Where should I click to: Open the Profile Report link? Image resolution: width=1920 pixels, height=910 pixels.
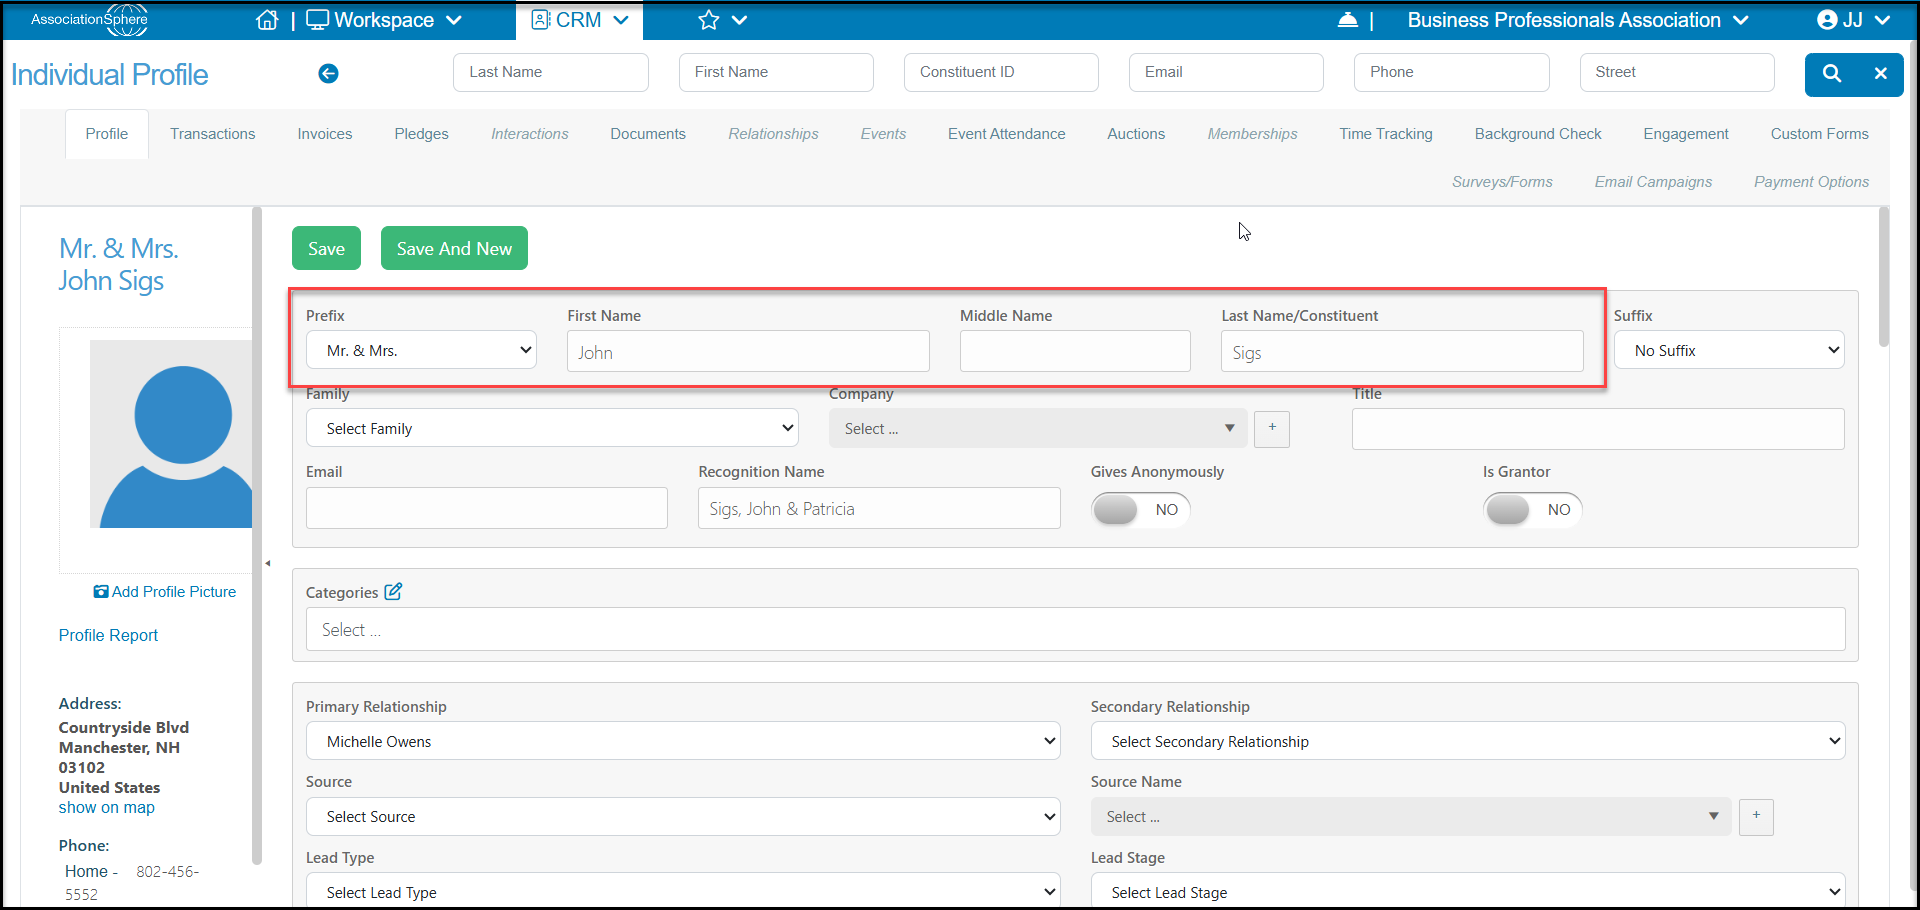(x=108, y=635)
